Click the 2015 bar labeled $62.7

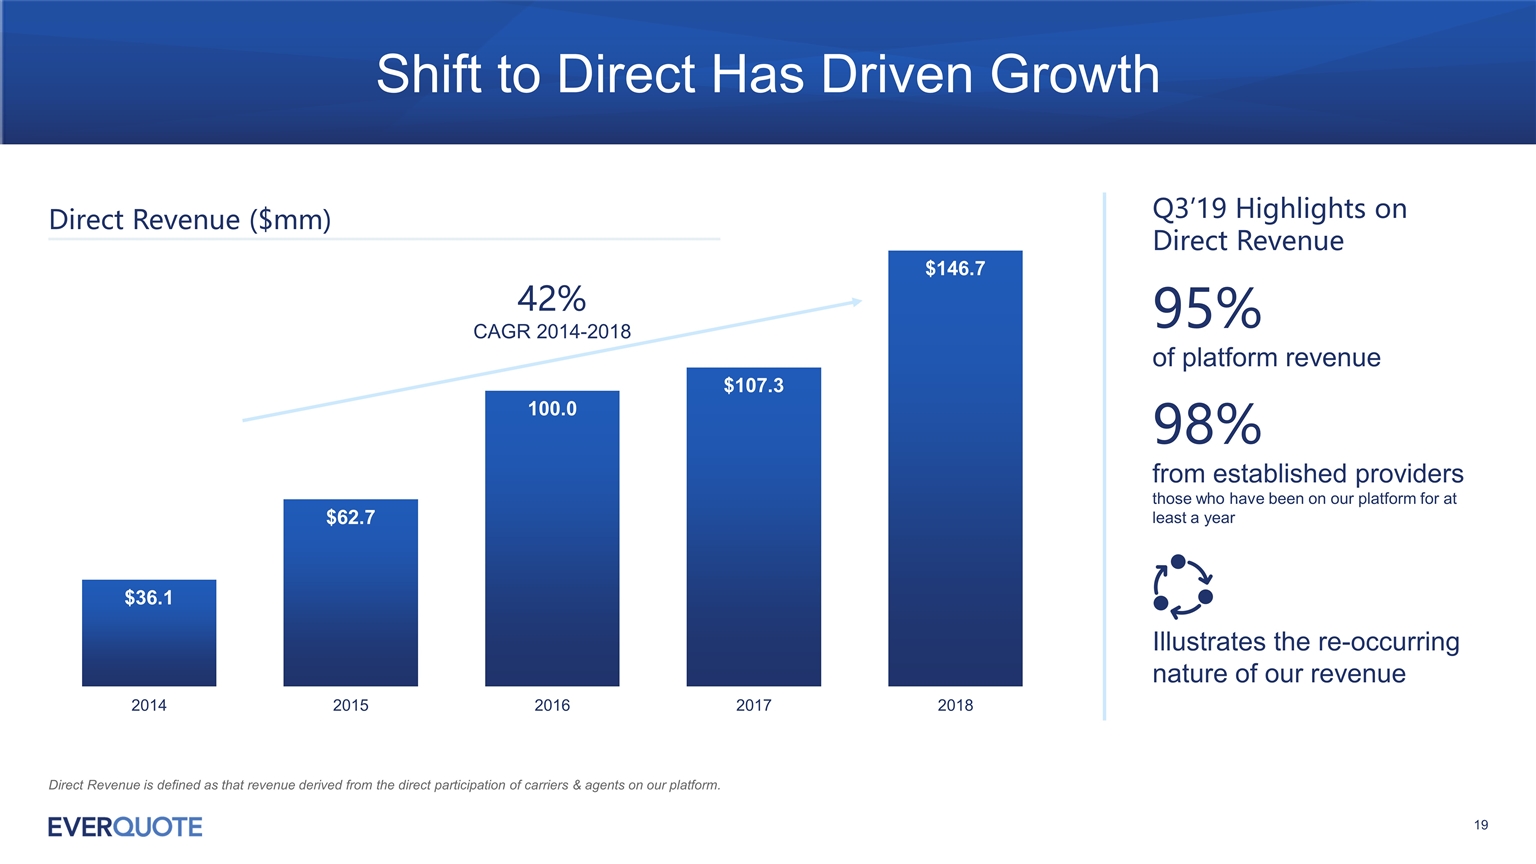(350, 593)
